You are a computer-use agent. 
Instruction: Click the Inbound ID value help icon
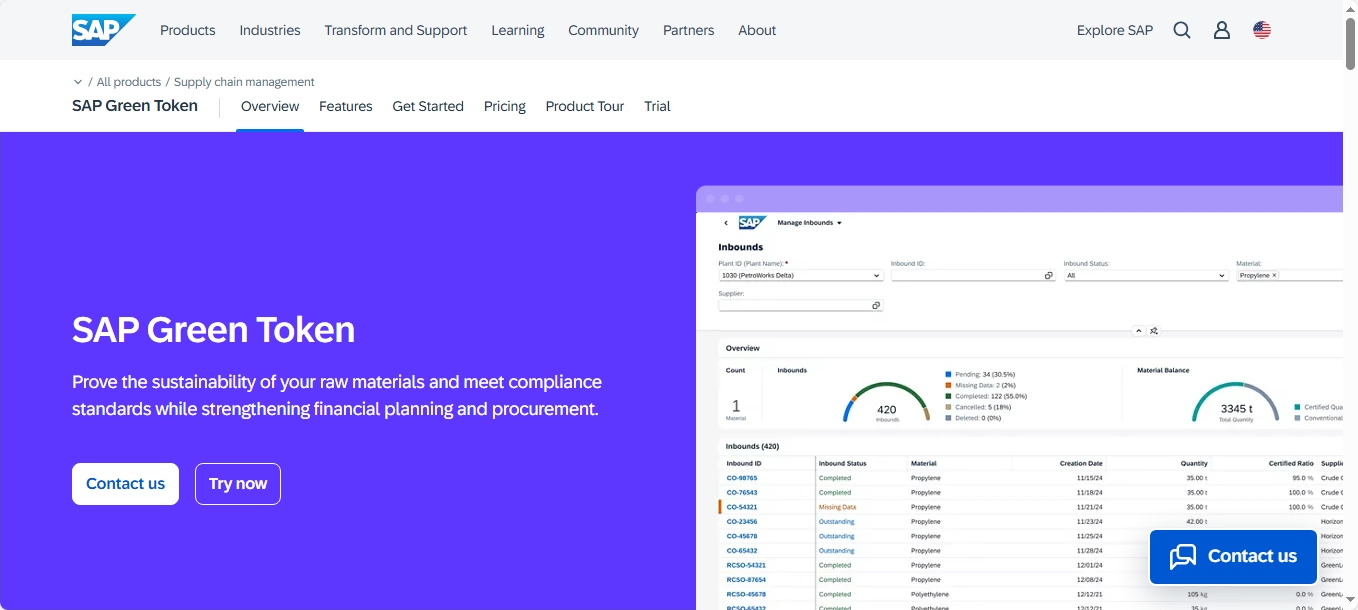point(1048,275)
